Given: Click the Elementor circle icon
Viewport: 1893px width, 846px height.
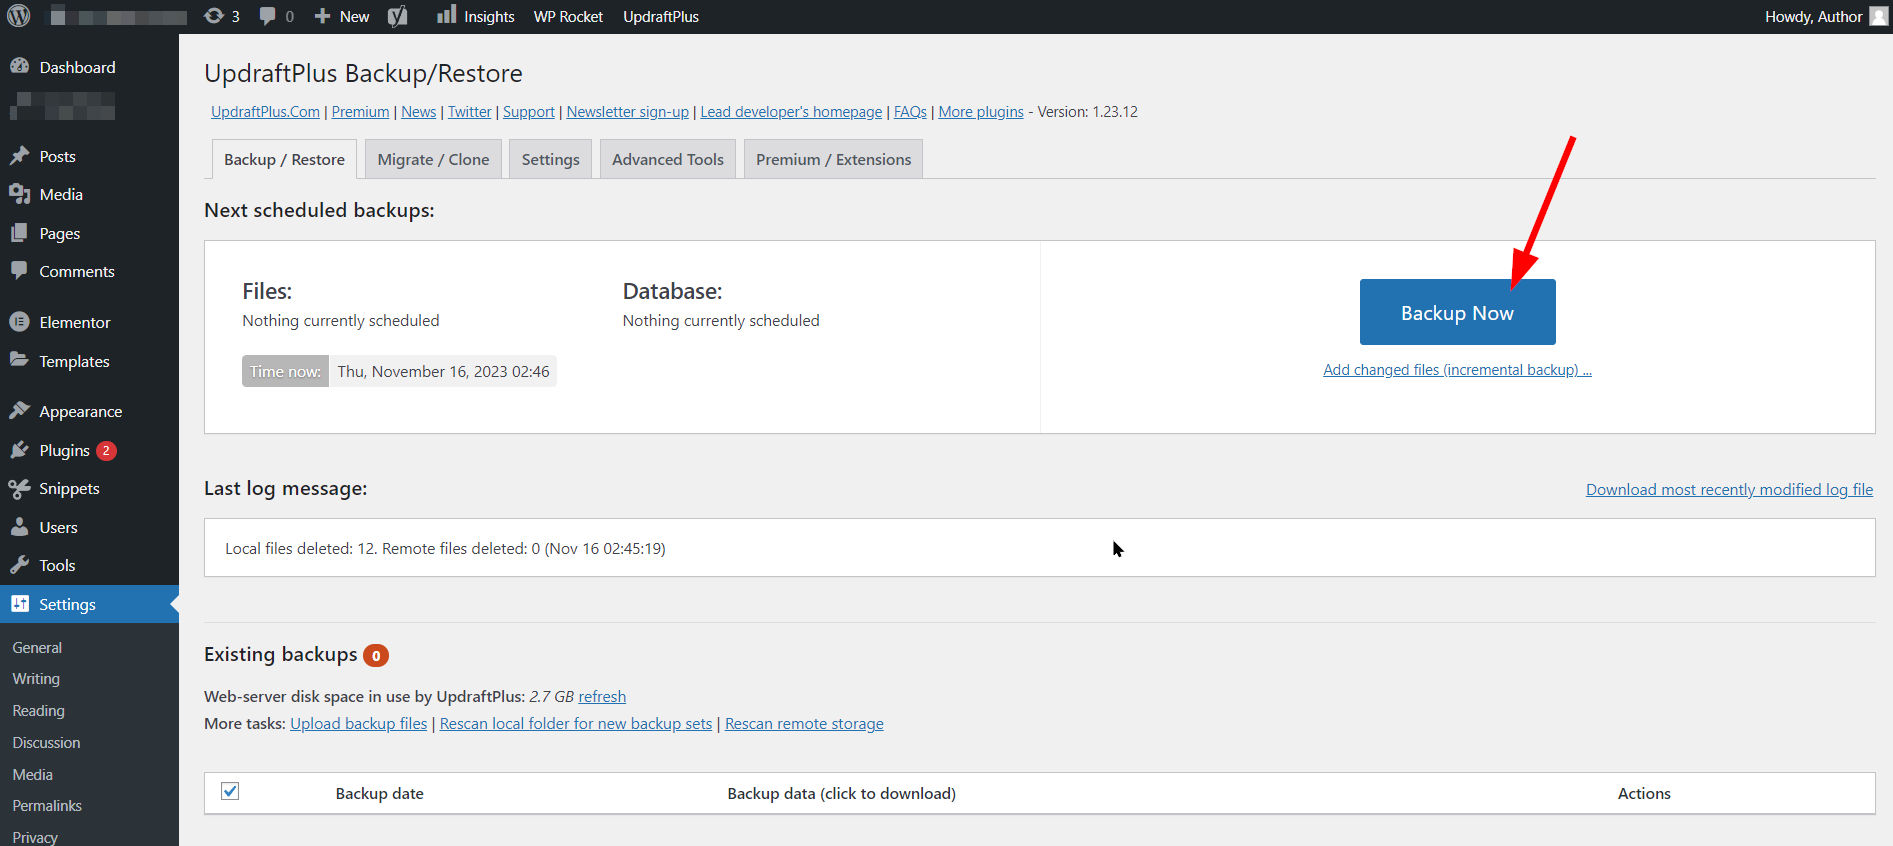Looking at the screenshot, I should pyautogui.click(x=19, y=322).
